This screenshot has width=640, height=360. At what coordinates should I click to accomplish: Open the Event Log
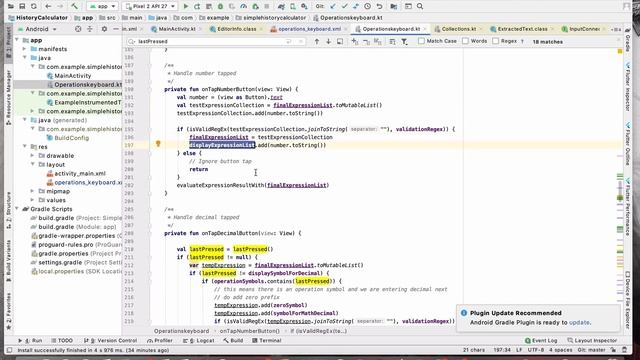pos(541,340)
